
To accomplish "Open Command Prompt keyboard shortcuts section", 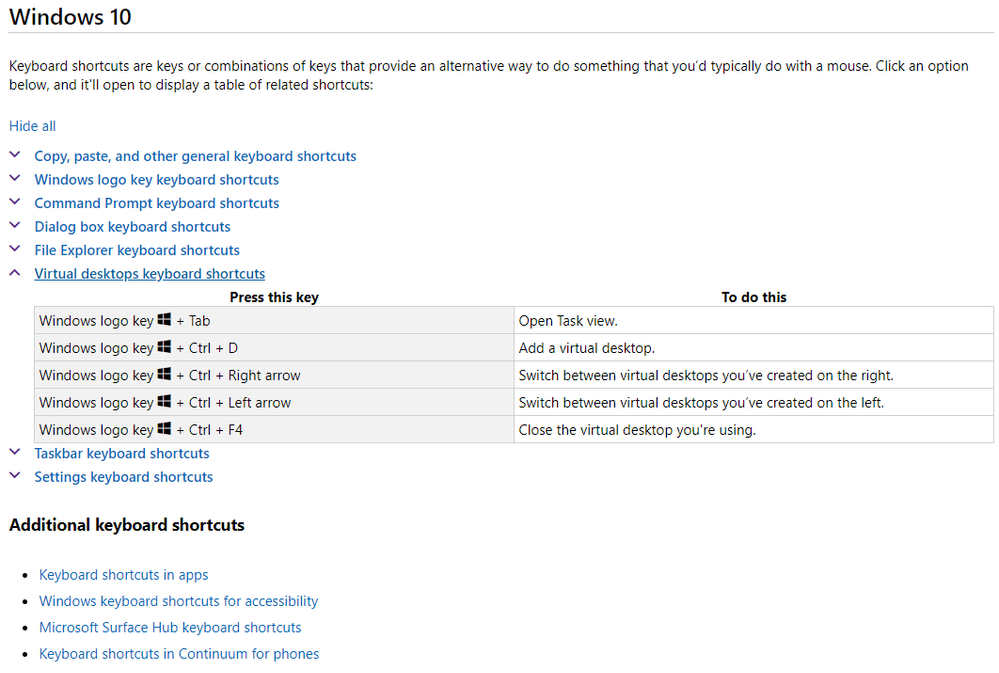I will (157, 203).
